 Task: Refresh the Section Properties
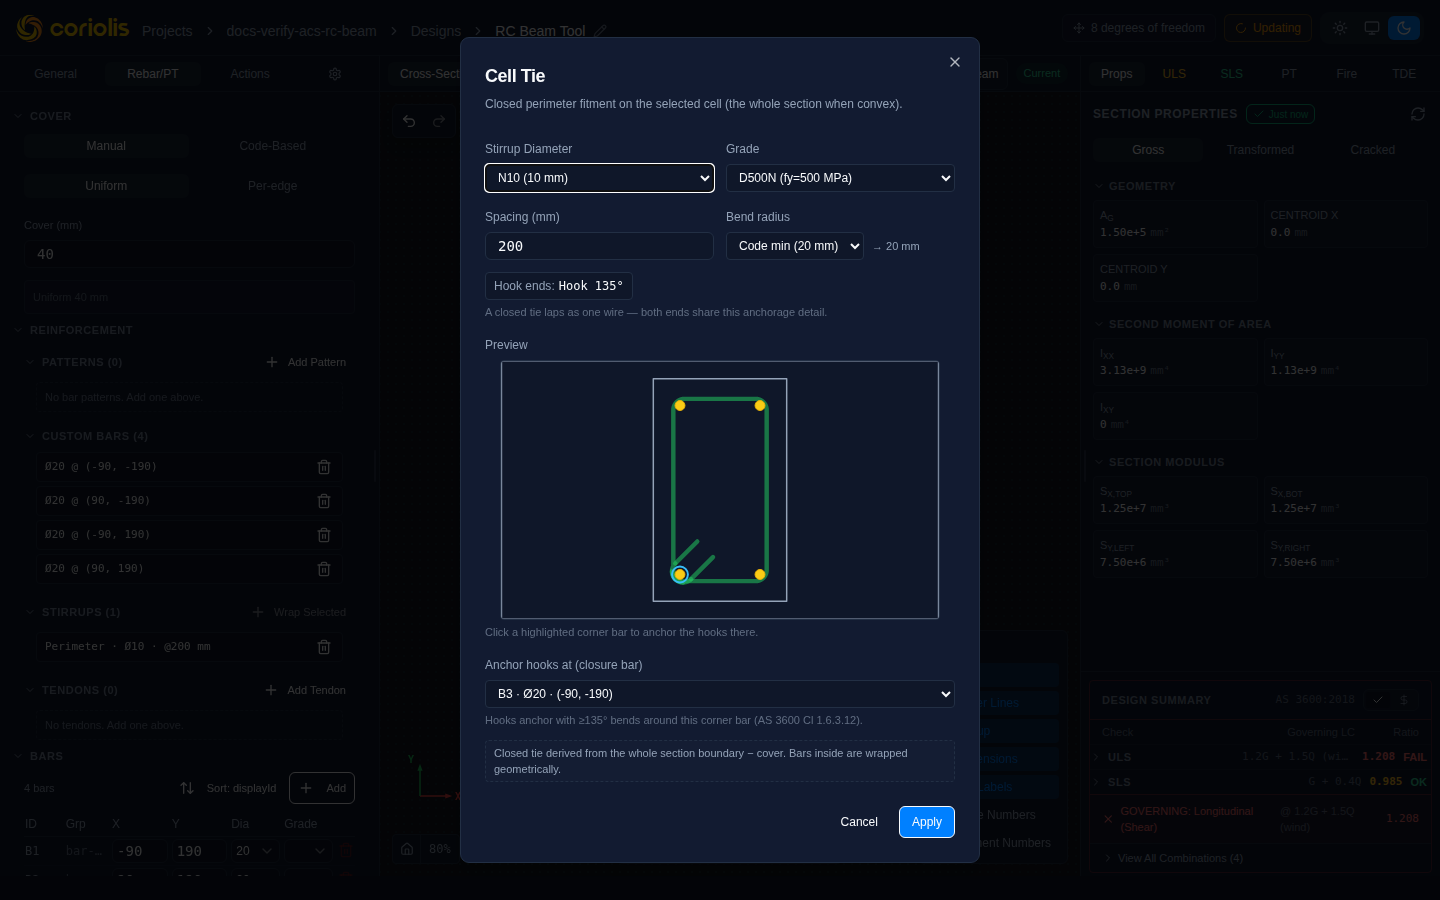[1418, 114]
